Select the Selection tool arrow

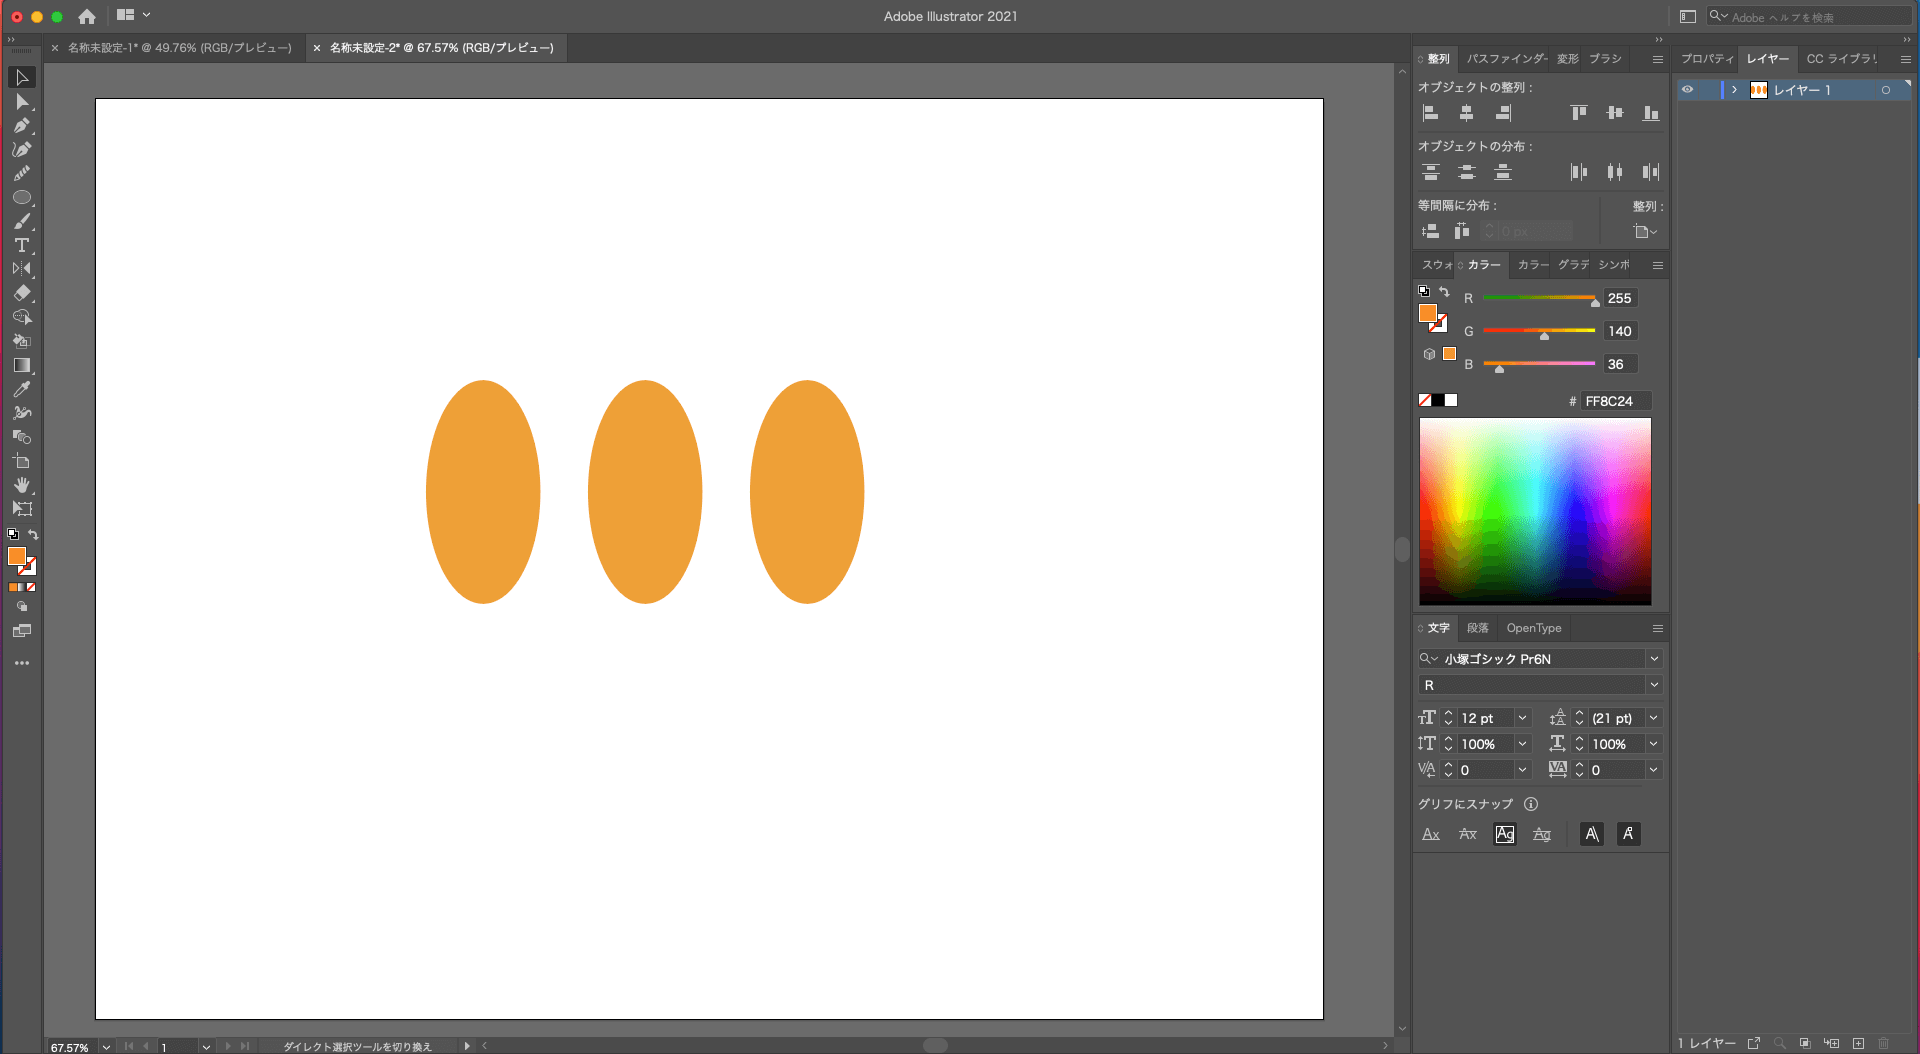coord(21,78)
